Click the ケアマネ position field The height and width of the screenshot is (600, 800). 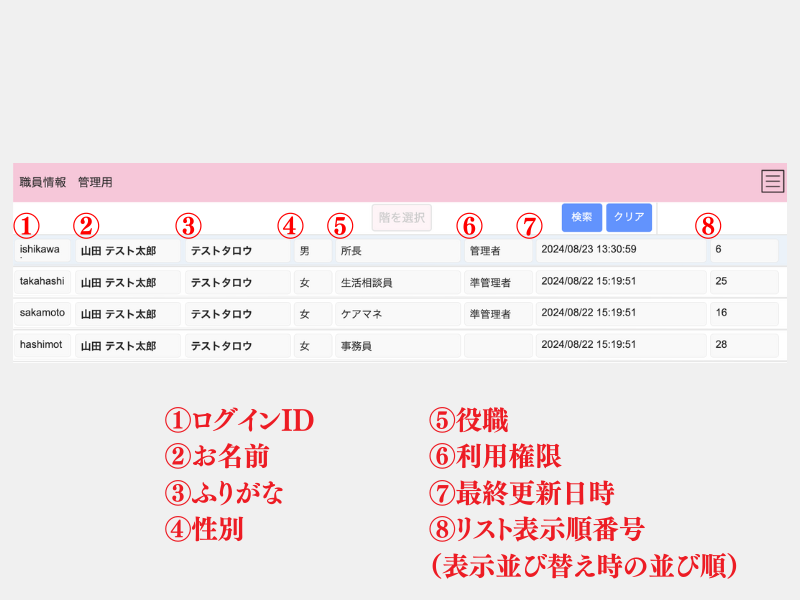pos(396,314)
